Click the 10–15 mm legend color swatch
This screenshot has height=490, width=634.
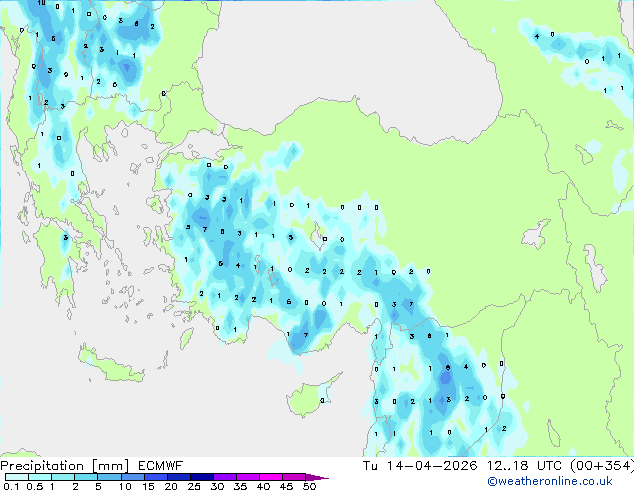click(132, 477)
